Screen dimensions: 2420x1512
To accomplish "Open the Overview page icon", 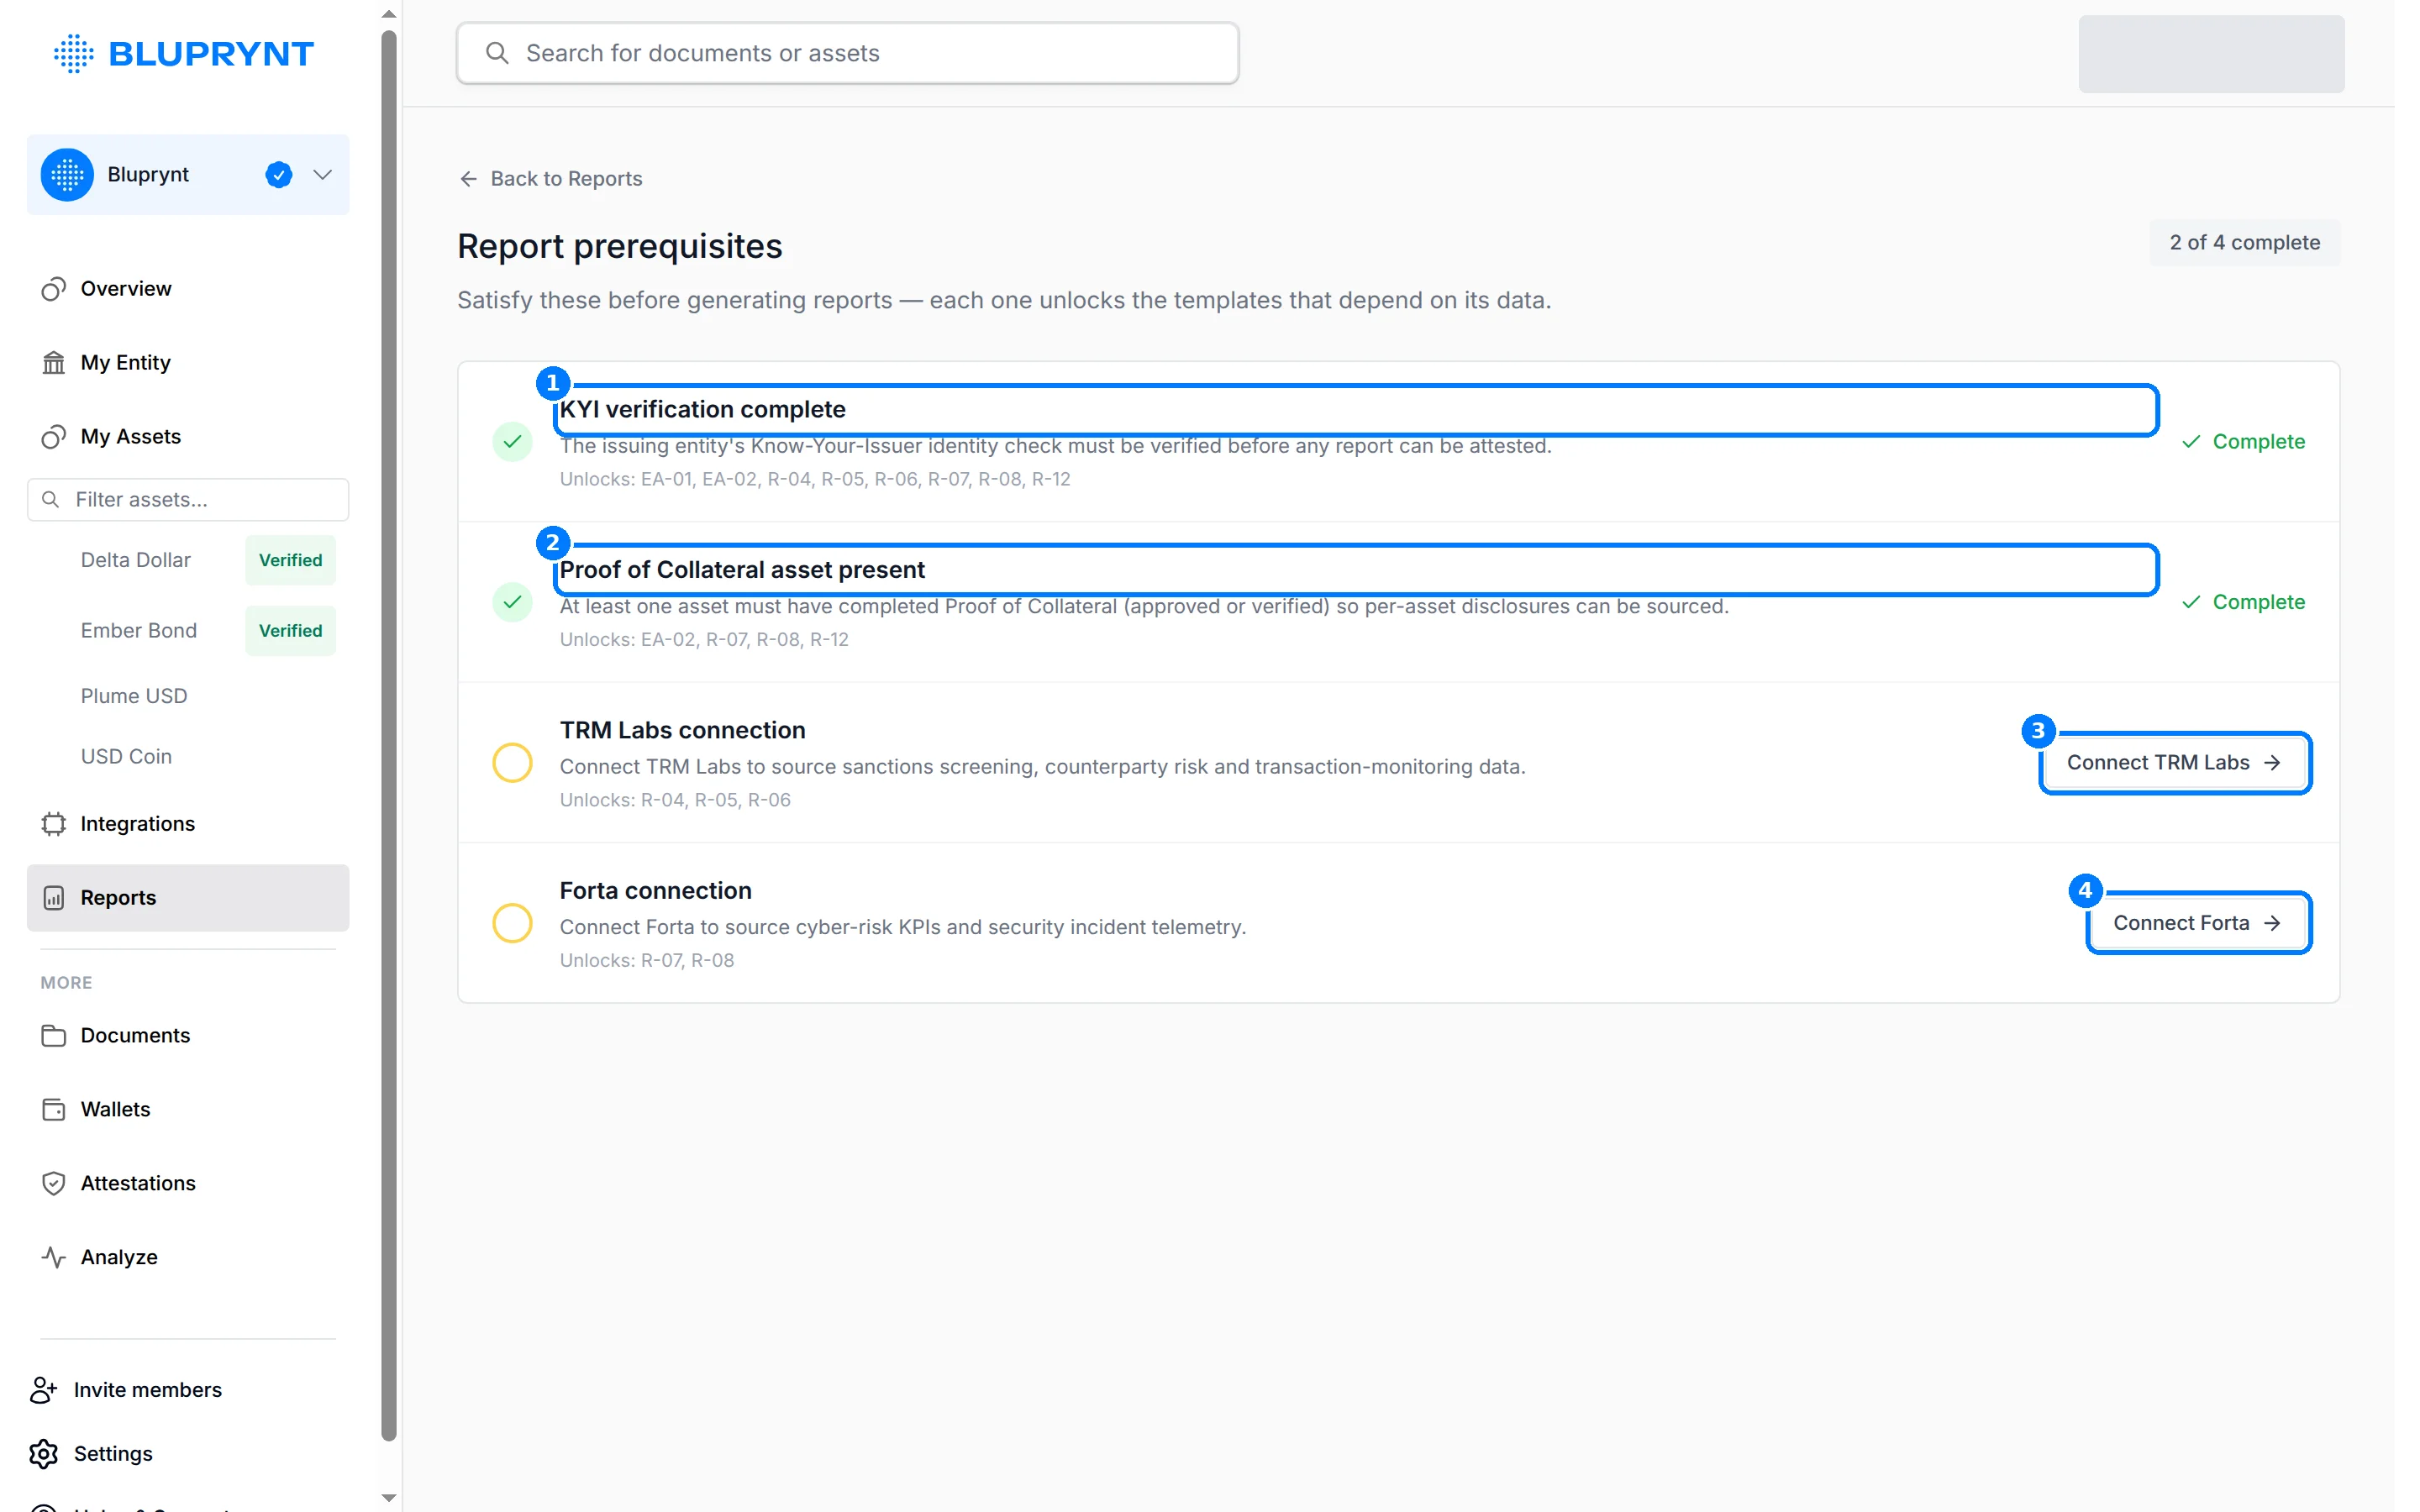I will pos(53,289).
